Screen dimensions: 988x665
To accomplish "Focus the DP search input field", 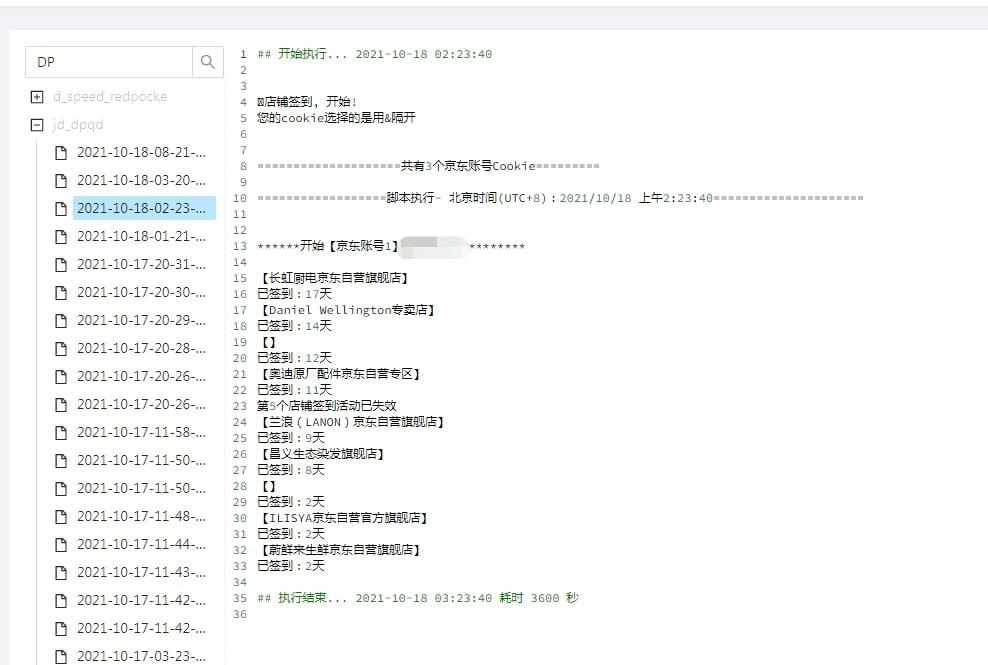I will [108, 62].
